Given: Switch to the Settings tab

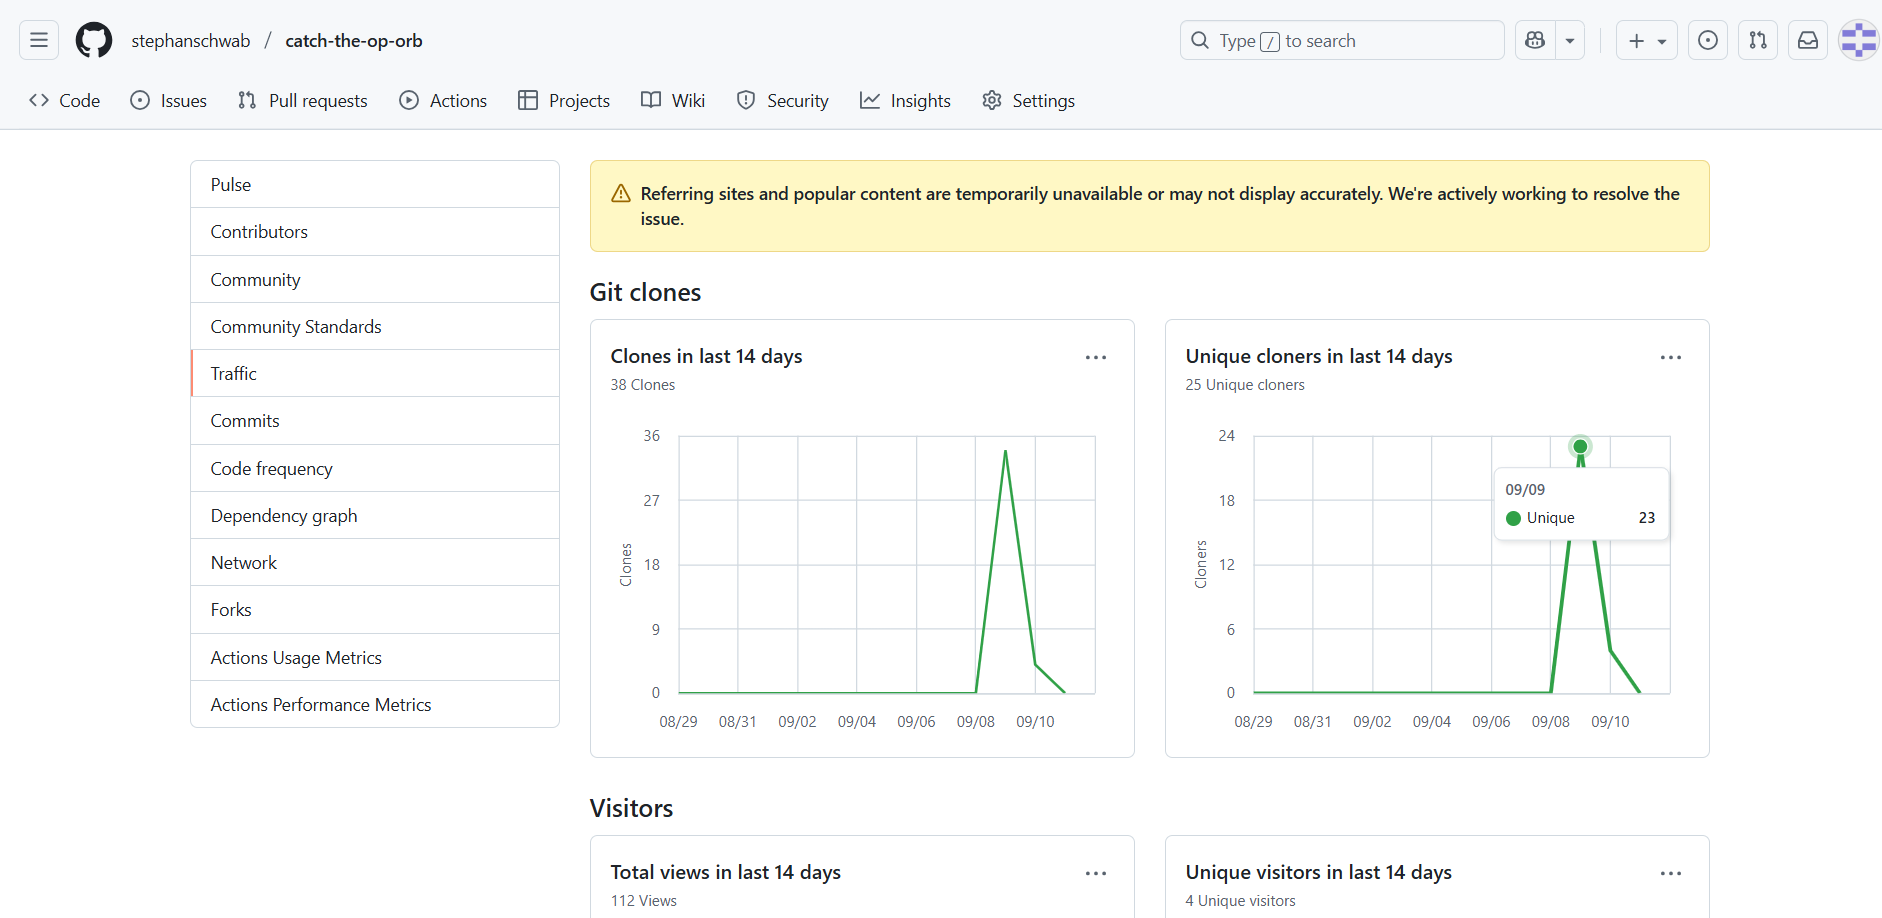Looking at the screenshot, I should click(x=1029, y=101).
